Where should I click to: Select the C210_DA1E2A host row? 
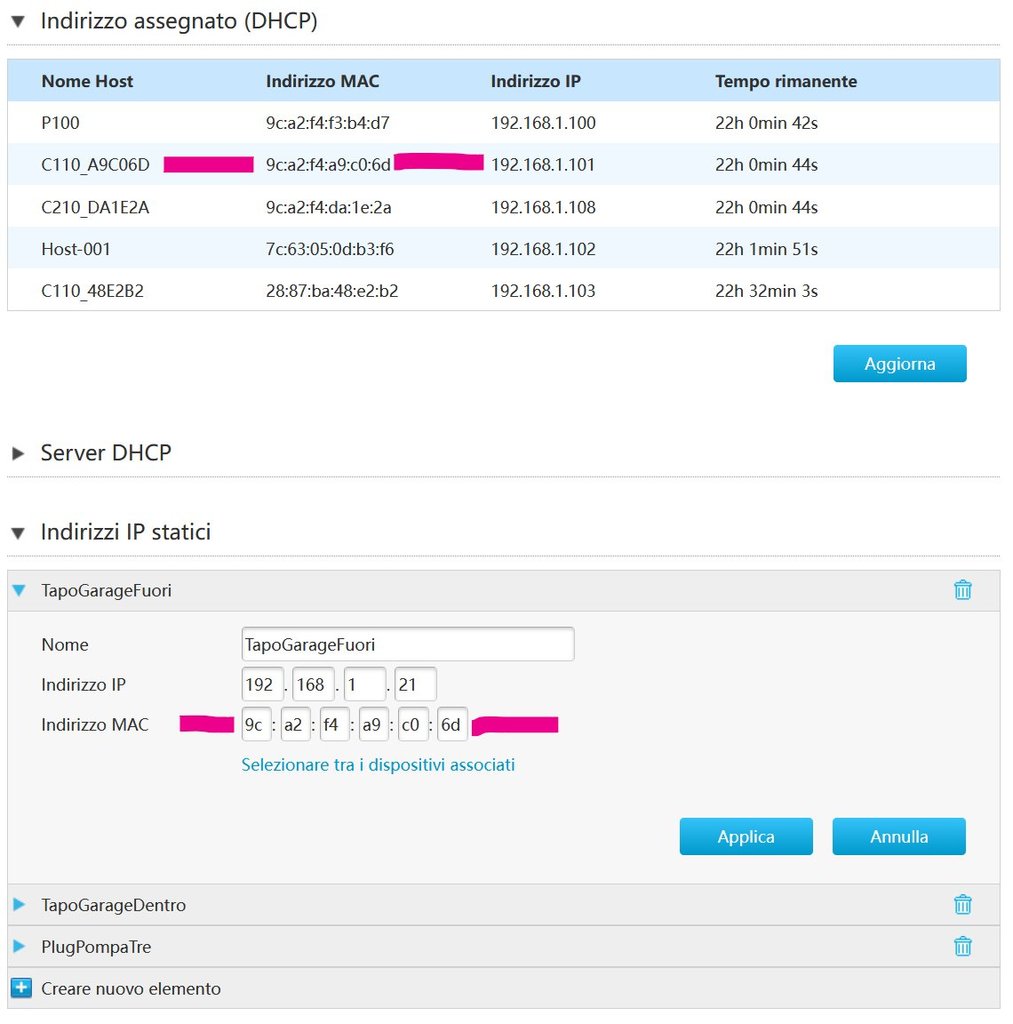coord(504,207)
